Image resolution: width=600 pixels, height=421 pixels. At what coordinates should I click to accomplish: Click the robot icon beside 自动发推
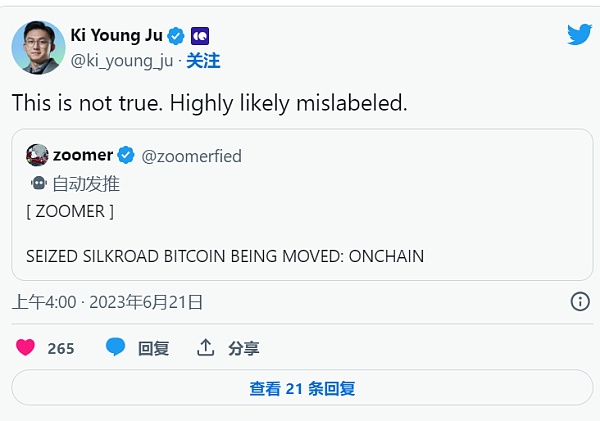pyautogui.click(x=38, y=183)
